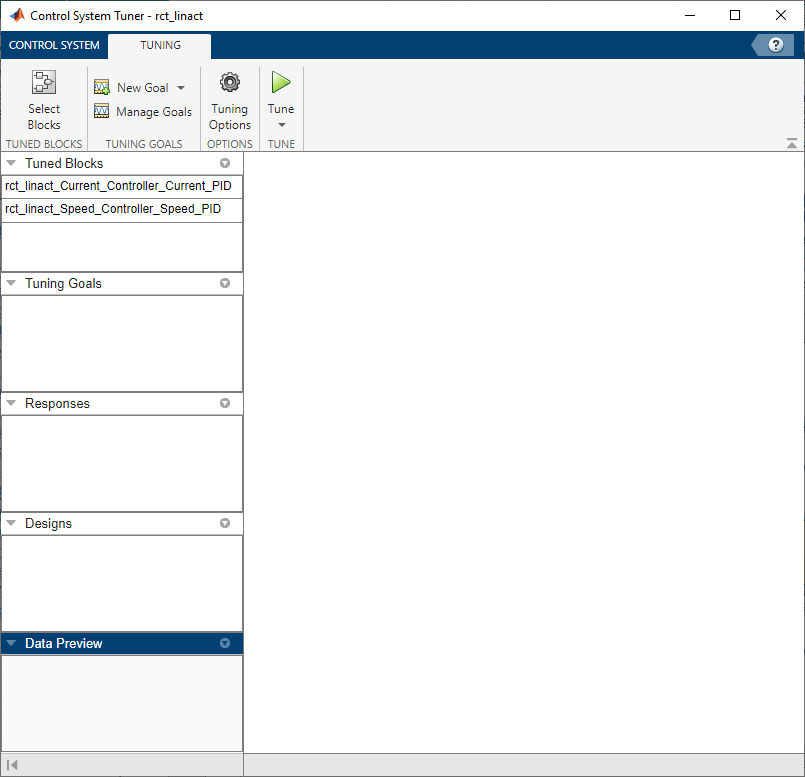805x777 pixels.
Task: Collapse the Tuning Goals panel
Action: pyautogui.click(x=12, y=284)
